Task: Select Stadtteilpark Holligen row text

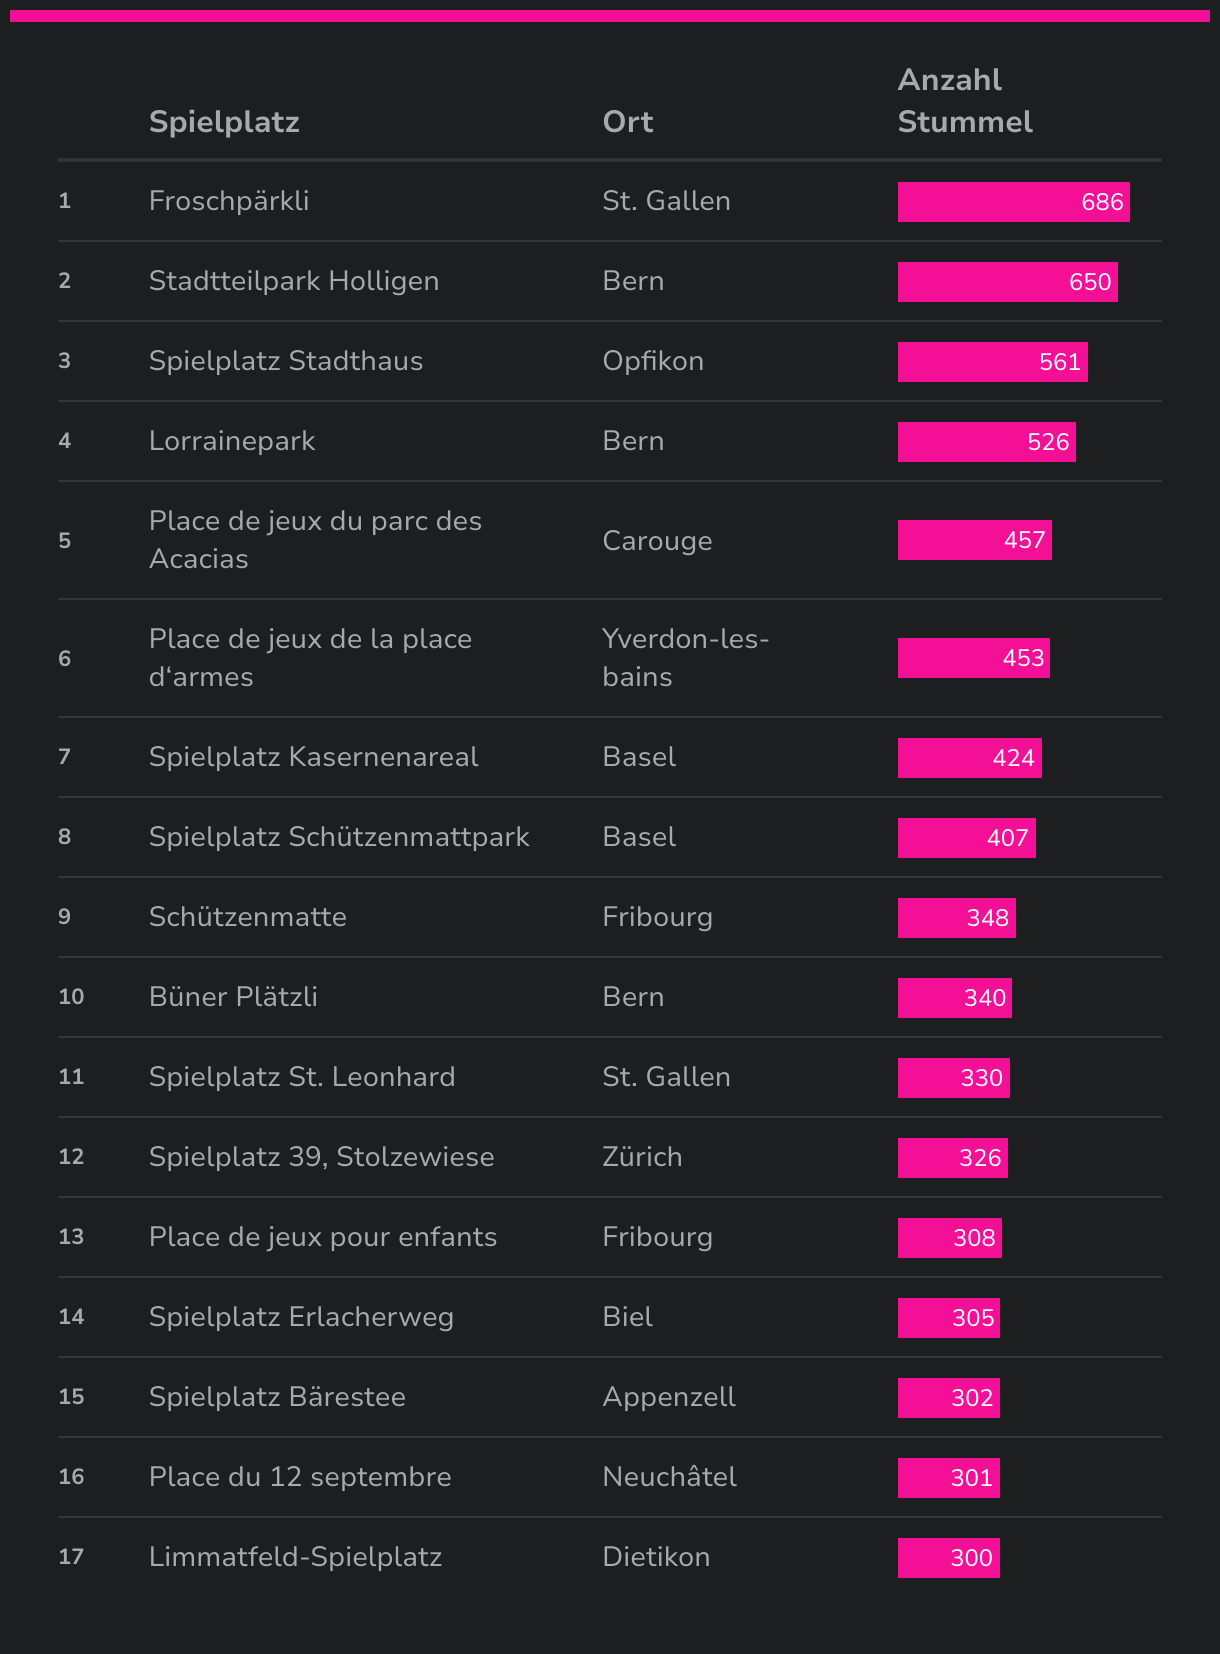Action: (293, 281)
